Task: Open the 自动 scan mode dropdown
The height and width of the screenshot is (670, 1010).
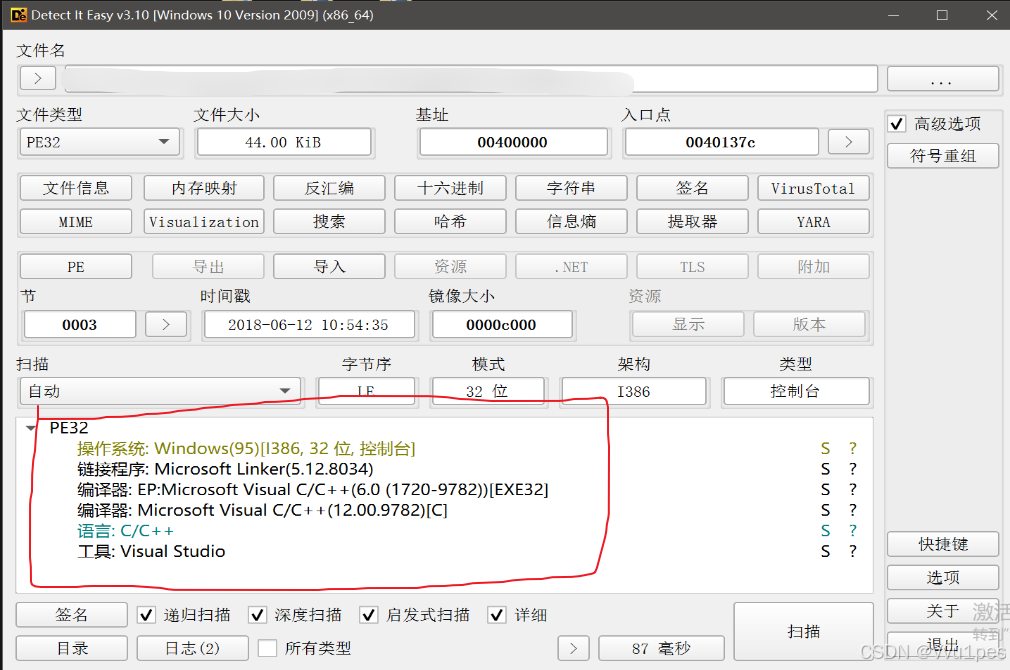Action: coord(160,391)
